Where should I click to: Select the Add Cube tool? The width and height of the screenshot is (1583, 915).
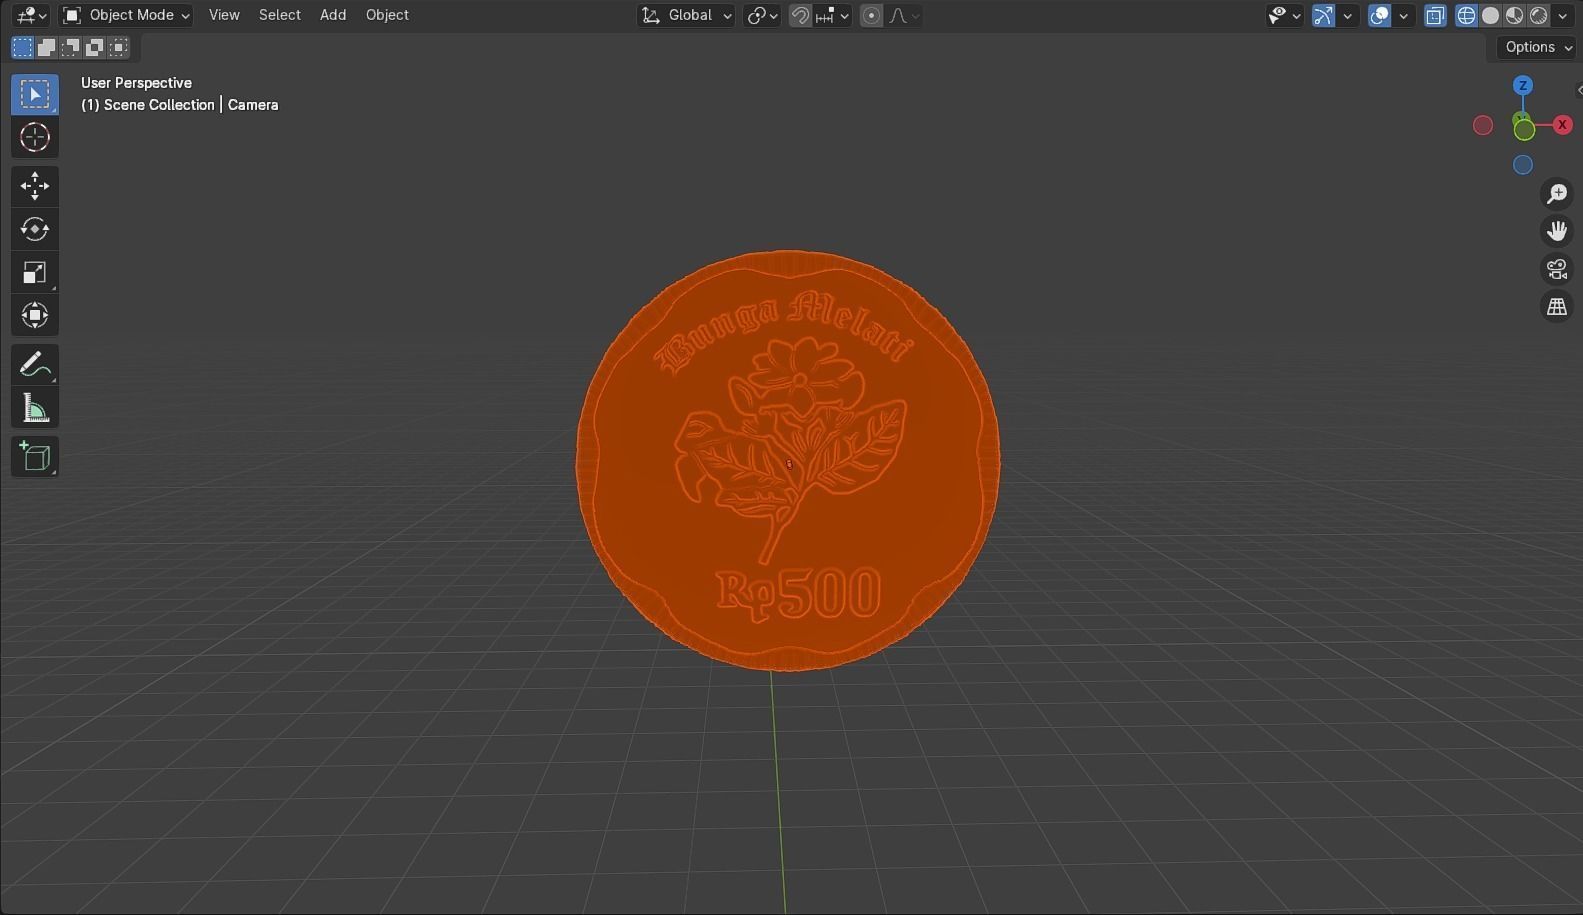coord(35,457)
